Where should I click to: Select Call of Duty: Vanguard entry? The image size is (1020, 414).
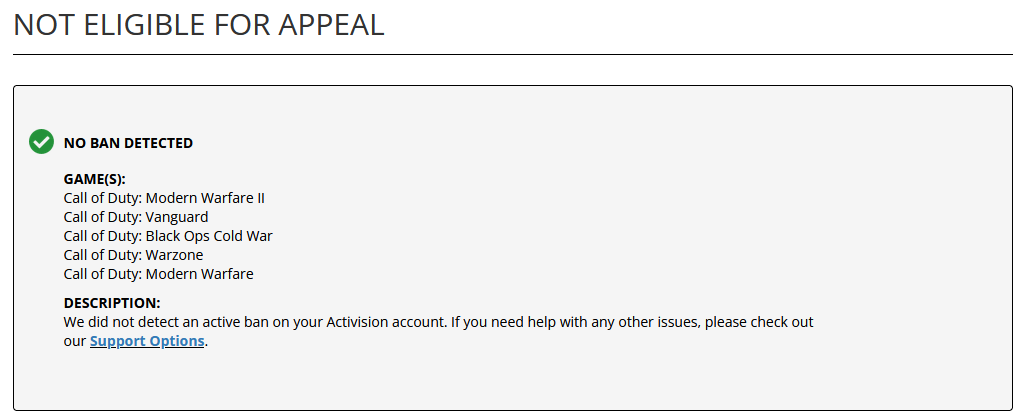136,217
